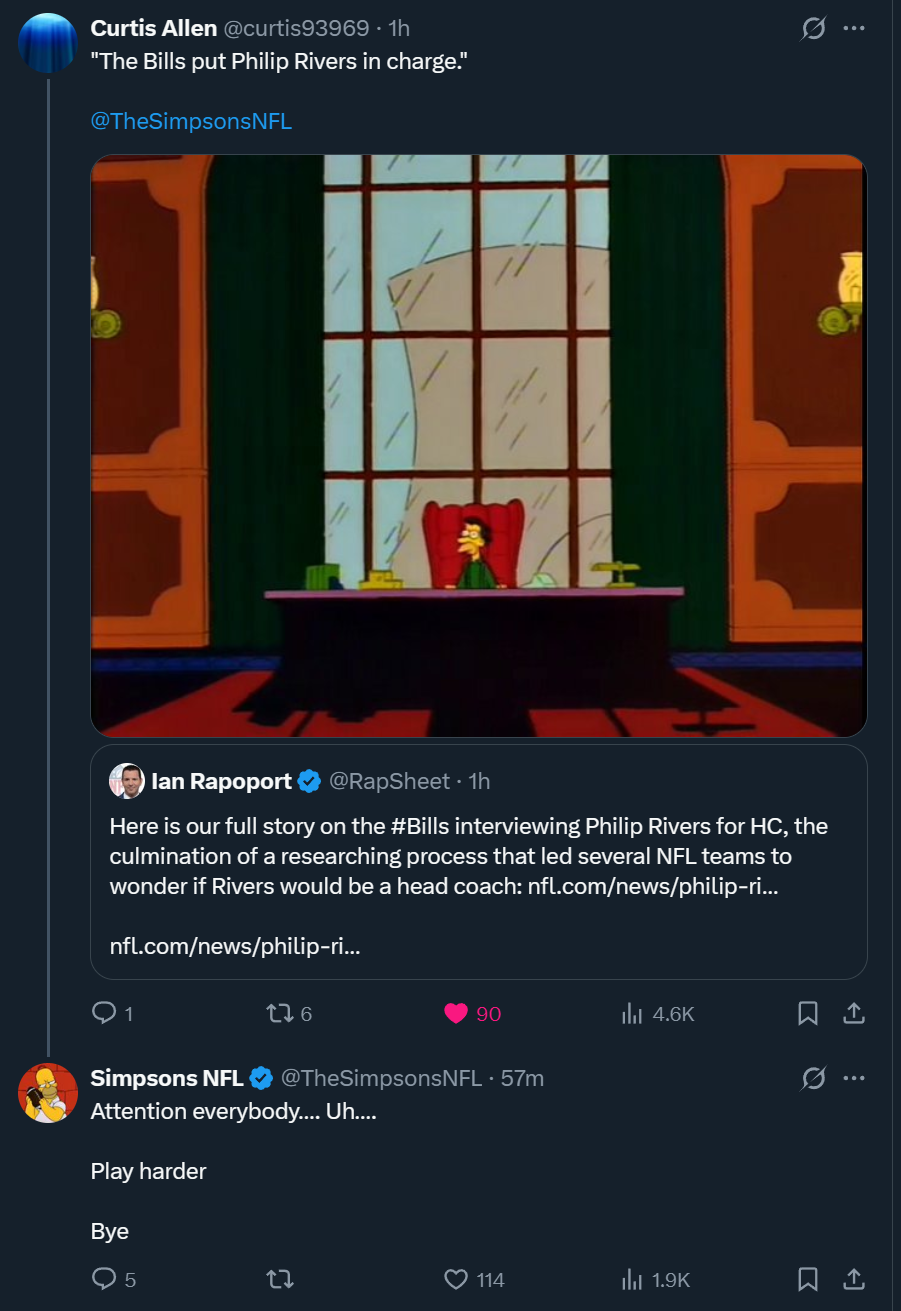
Task: Open Grok icon on Curtis Allen's tweet
Action: (814, 29)
